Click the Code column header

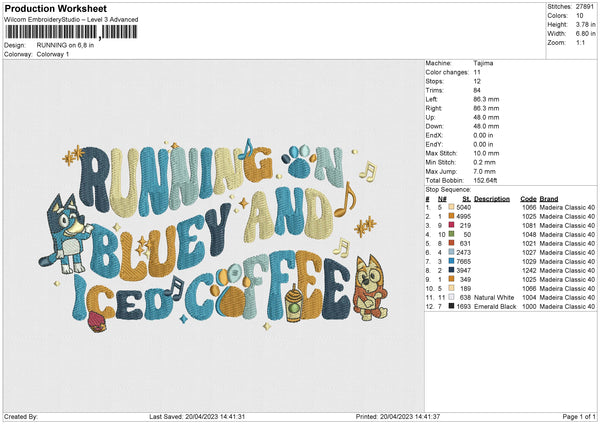coord(528,198)
